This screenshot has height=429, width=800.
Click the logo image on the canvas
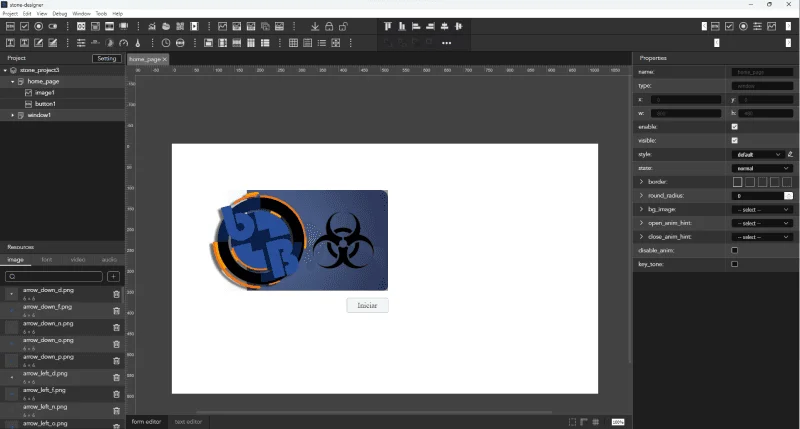[298, 240]
